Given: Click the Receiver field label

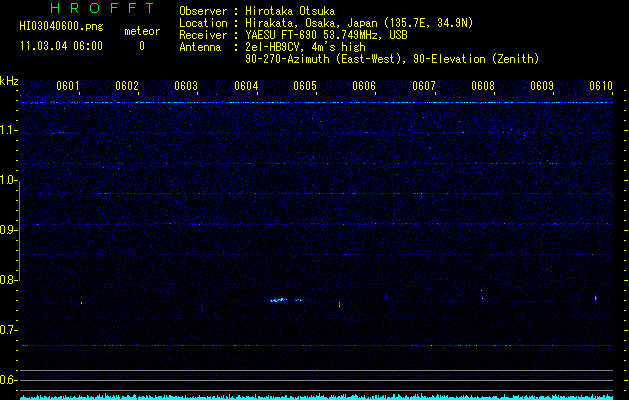Looking at the screenshot, I should 204,35.
